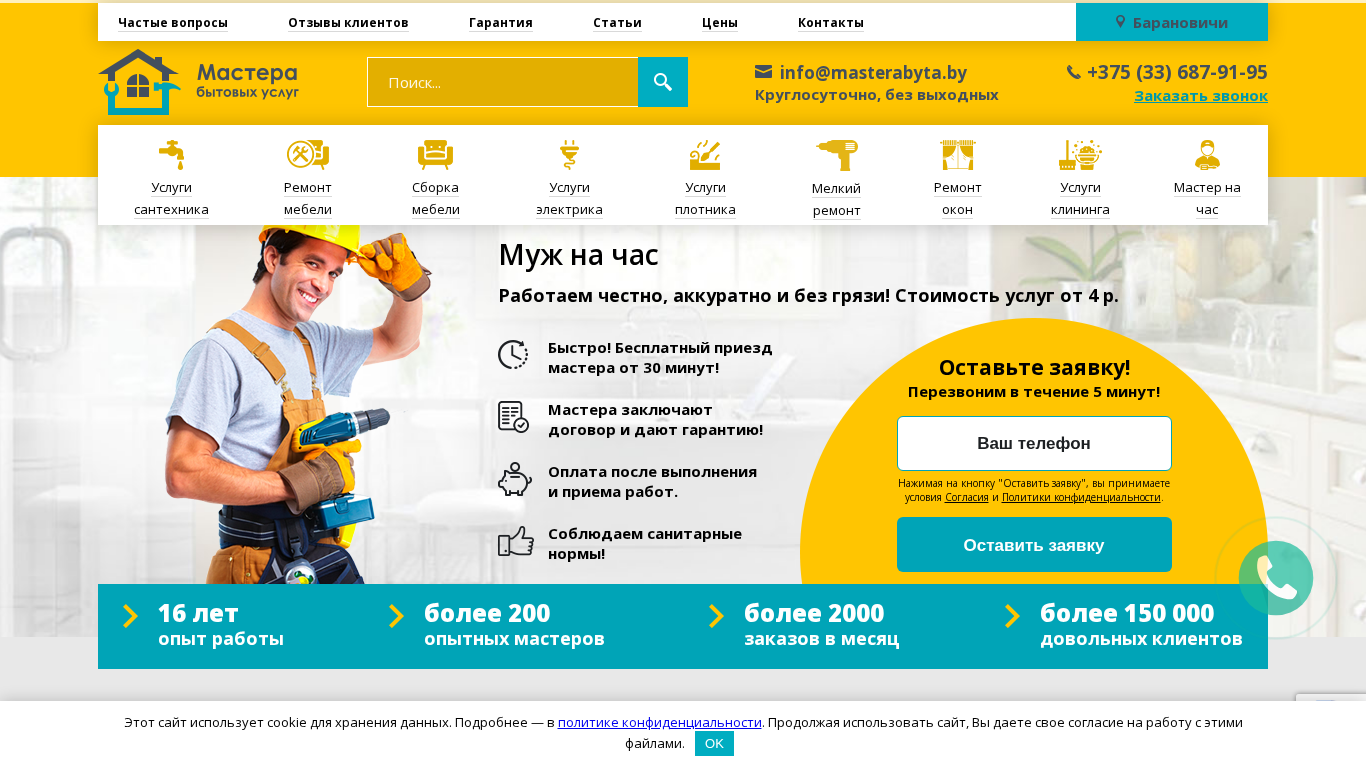Open the Мелкий ремонт link text
Screen dimensions: 1366x768
(x=837, y=199)
